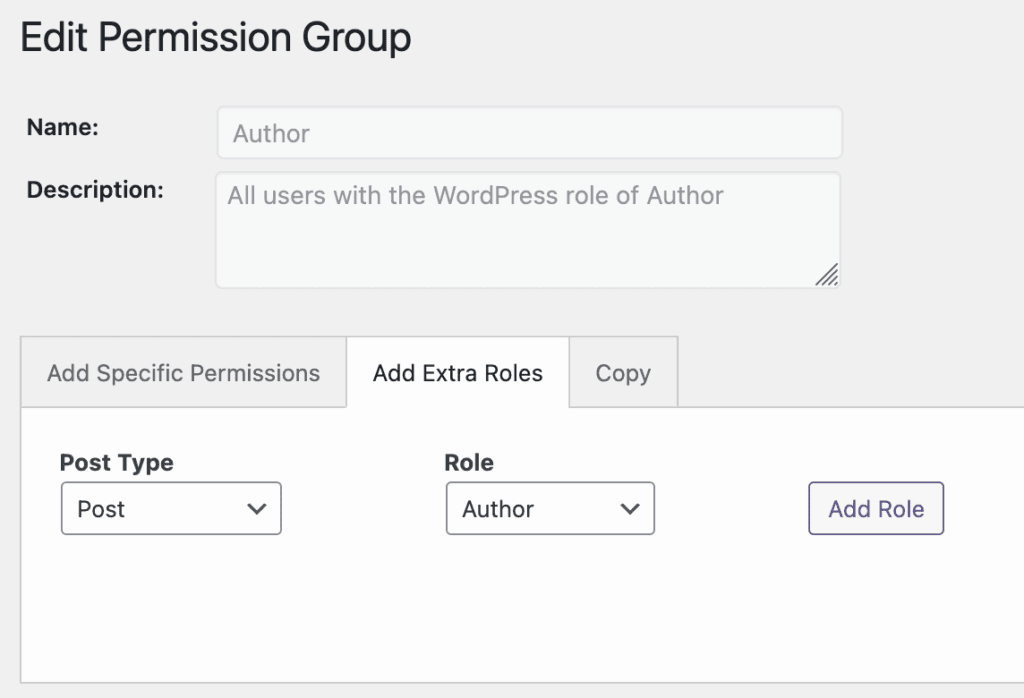The image size is (1024, 698).
Task: Open the Copy tab
Action: tap(623, 373)
